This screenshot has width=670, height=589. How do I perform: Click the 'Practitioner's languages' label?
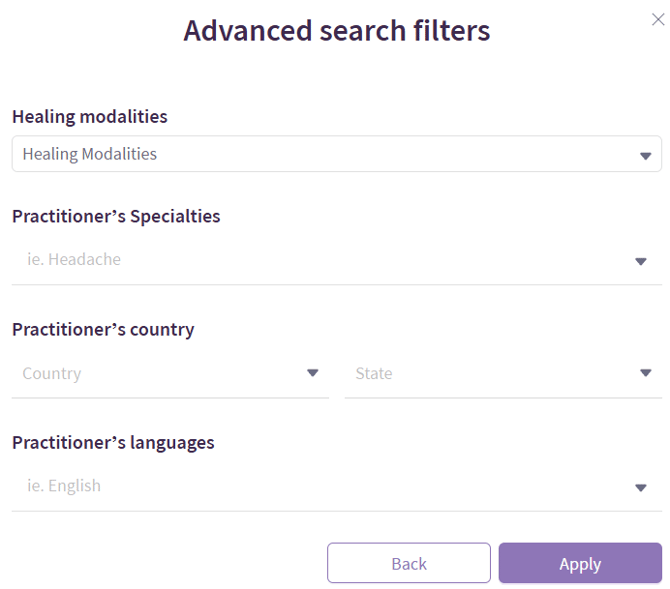click(113, 442)
